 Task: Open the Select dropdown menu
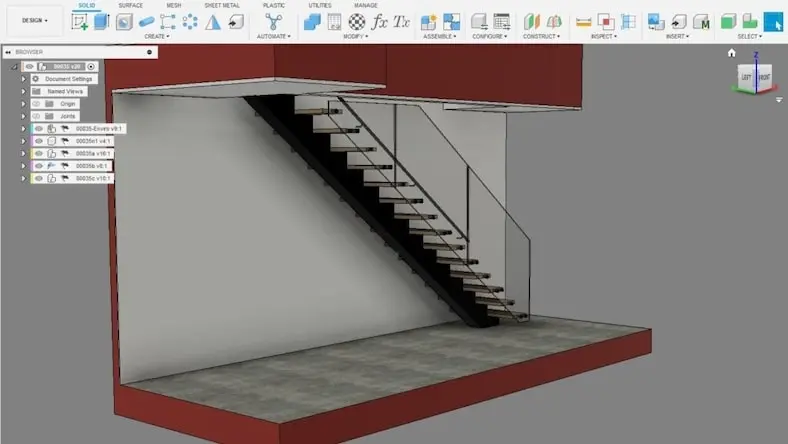[x=750, y=37]
